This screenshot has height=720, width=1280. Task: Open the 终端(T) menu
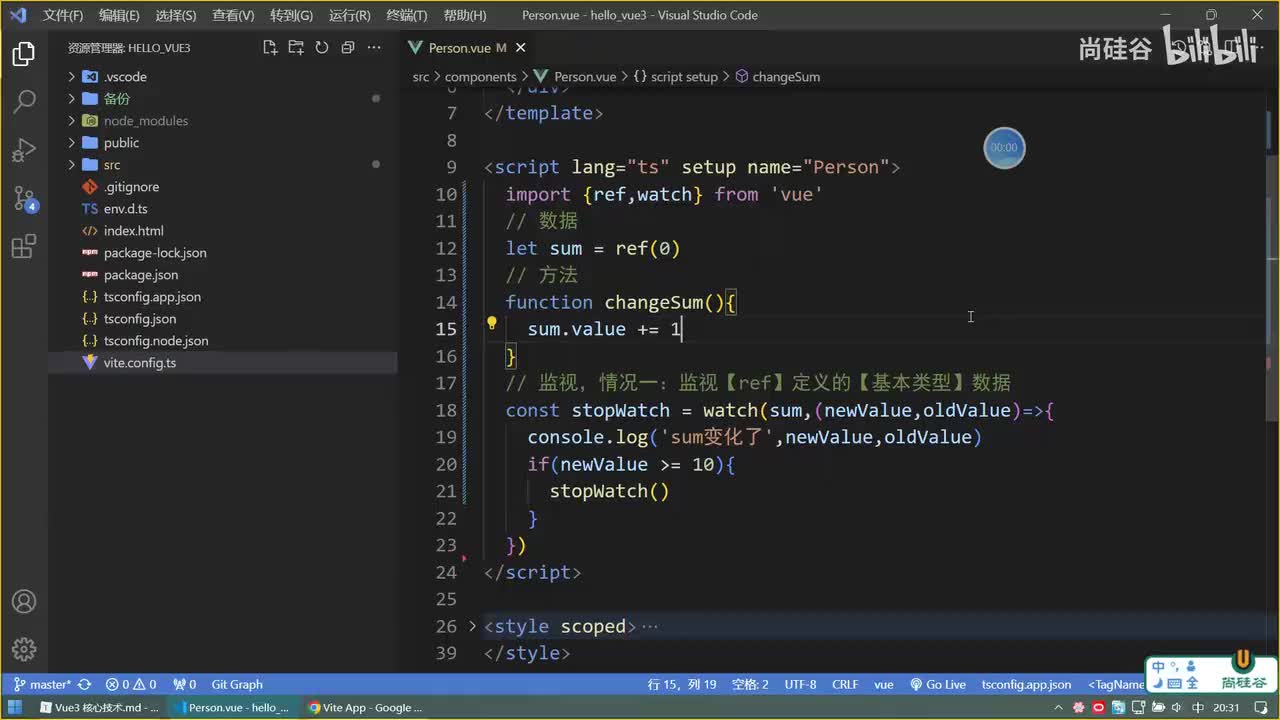click(x=406, y=15)
